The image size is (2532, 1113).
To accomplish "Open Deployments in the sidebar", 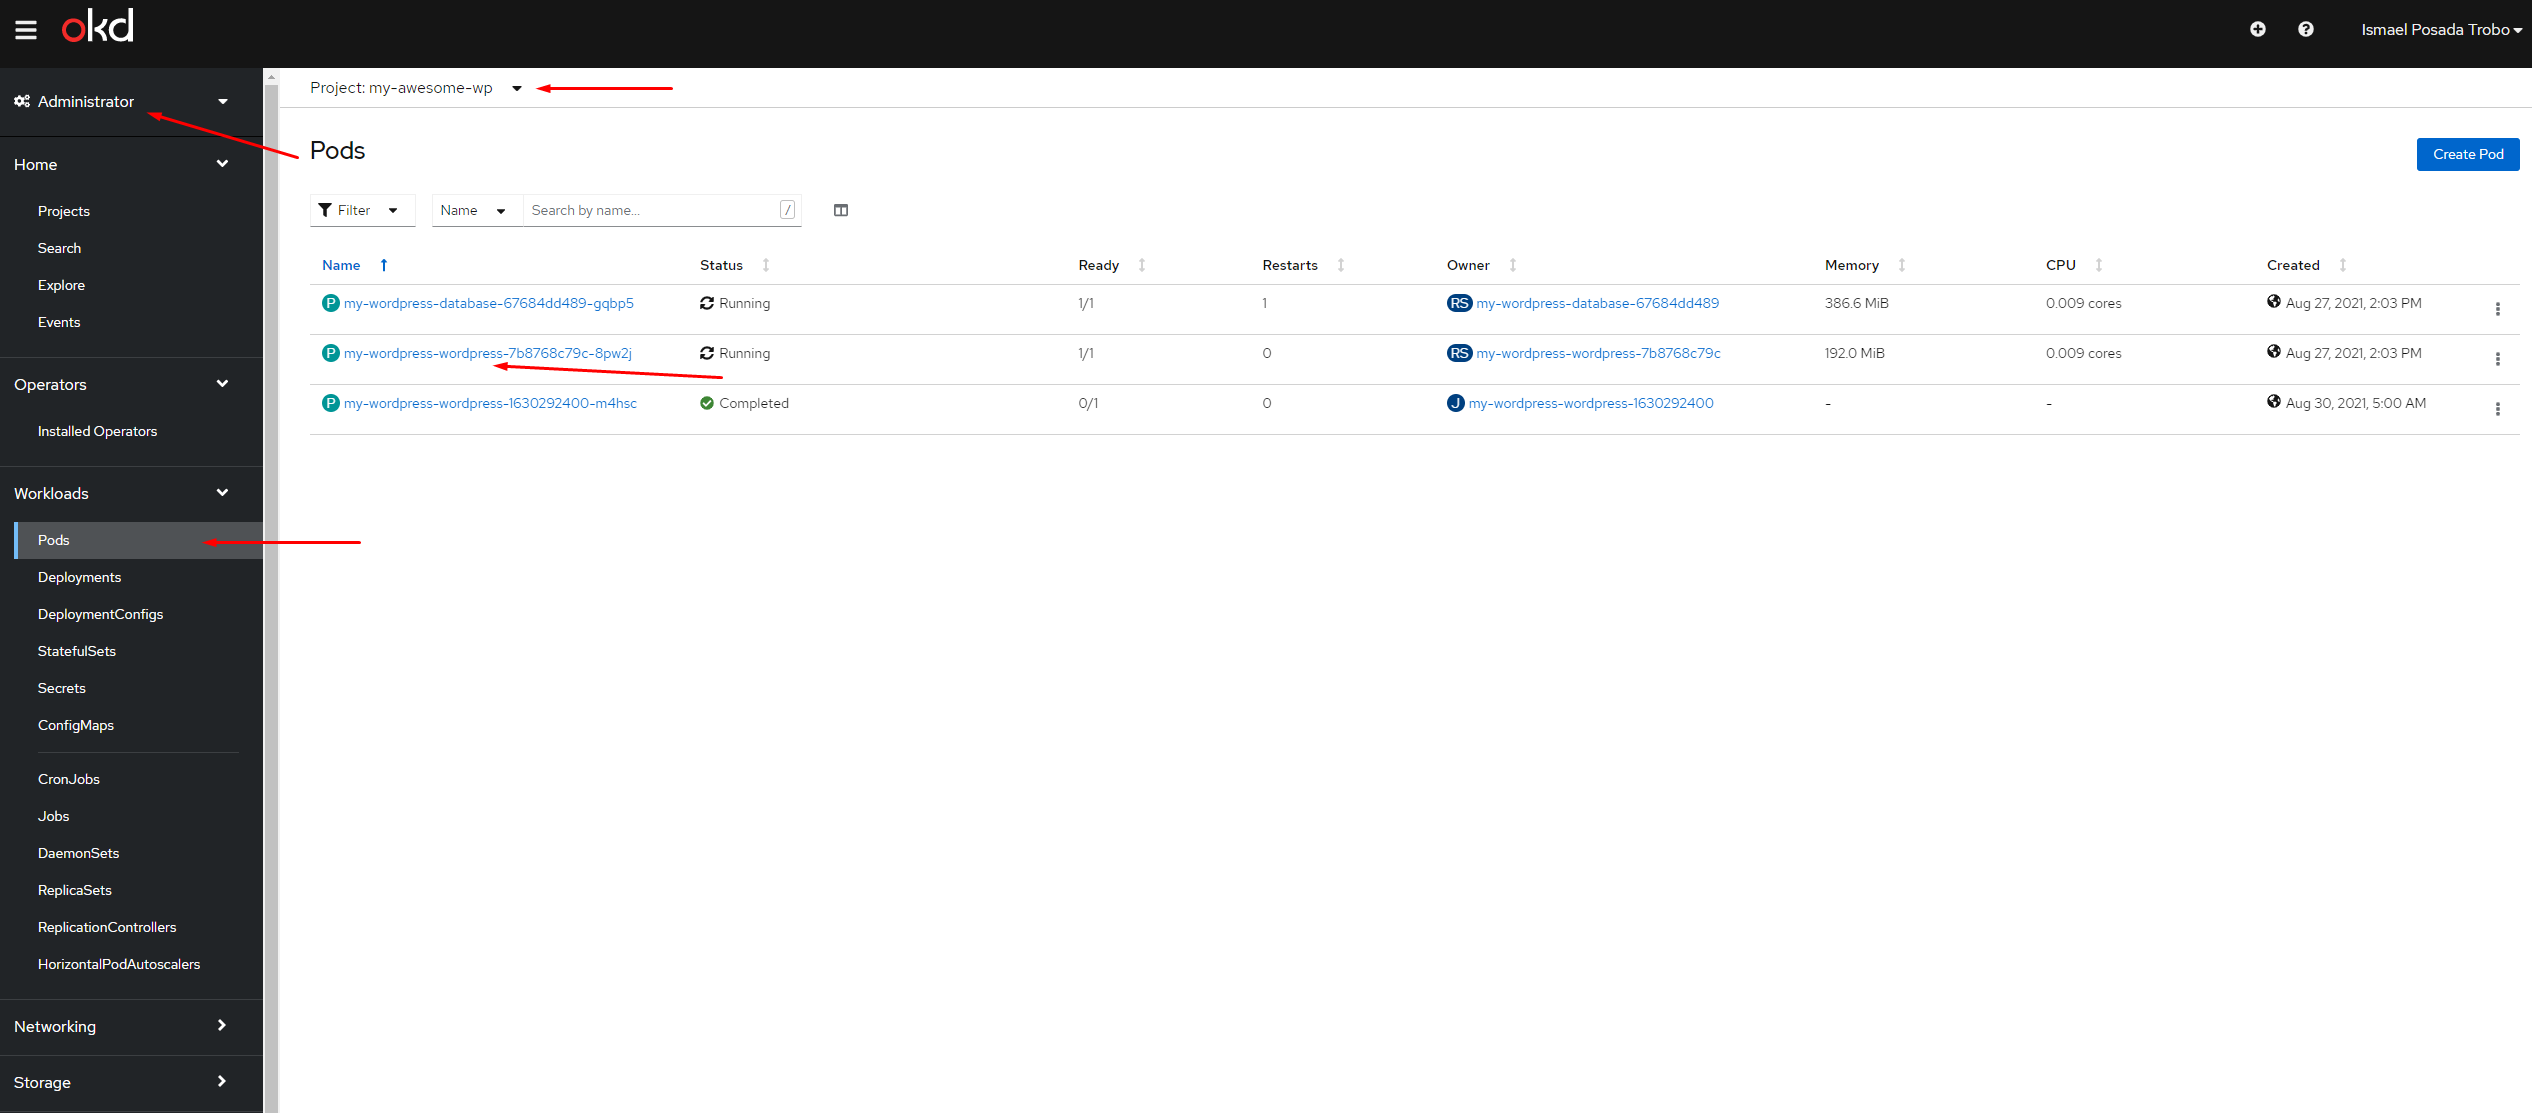I will point(79,577).
